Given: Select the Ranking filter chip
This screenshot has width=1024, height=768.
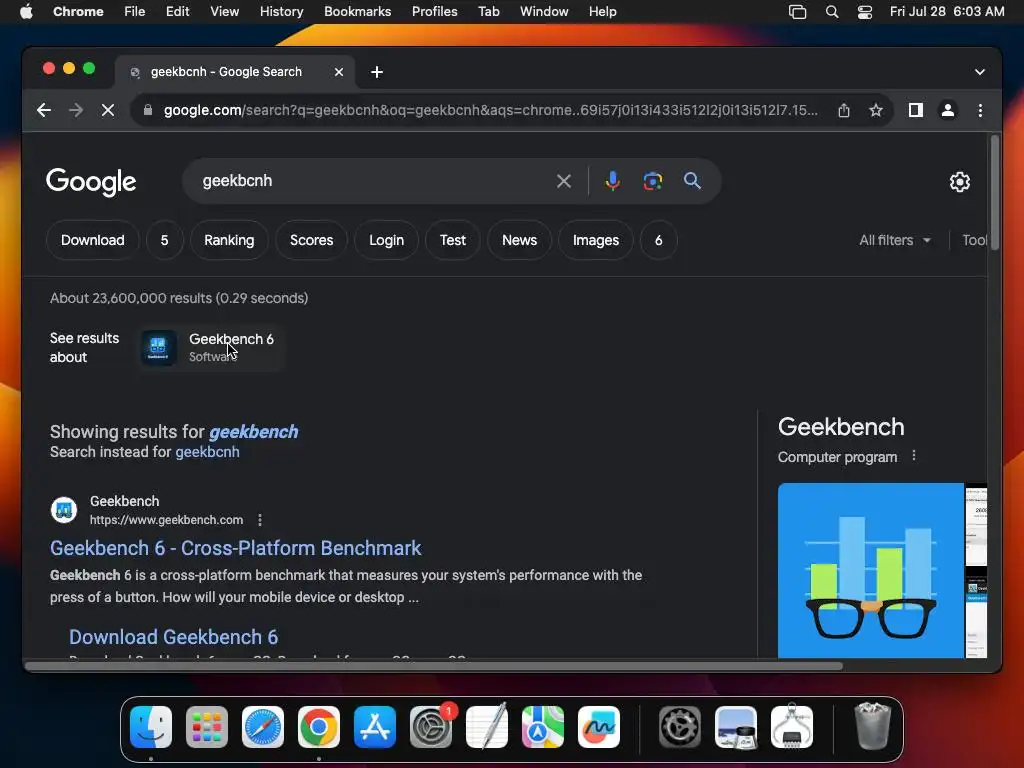Looking at the screenshot, I should (x=229, y=240).
